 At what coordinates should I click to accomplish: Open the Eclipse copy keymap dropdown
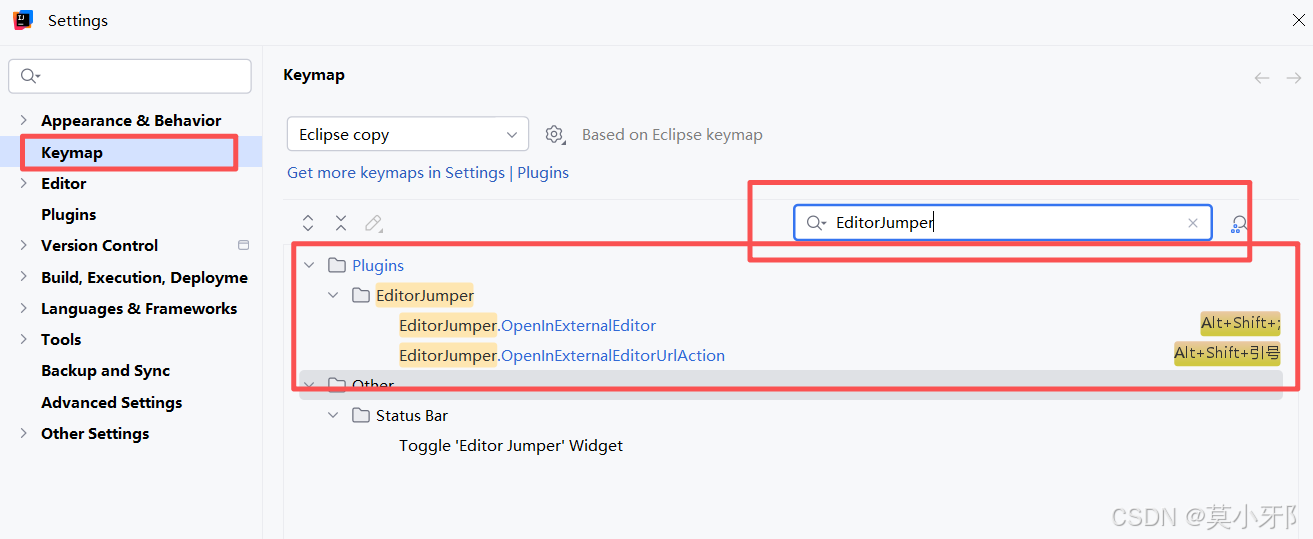[x=408, y=134]
